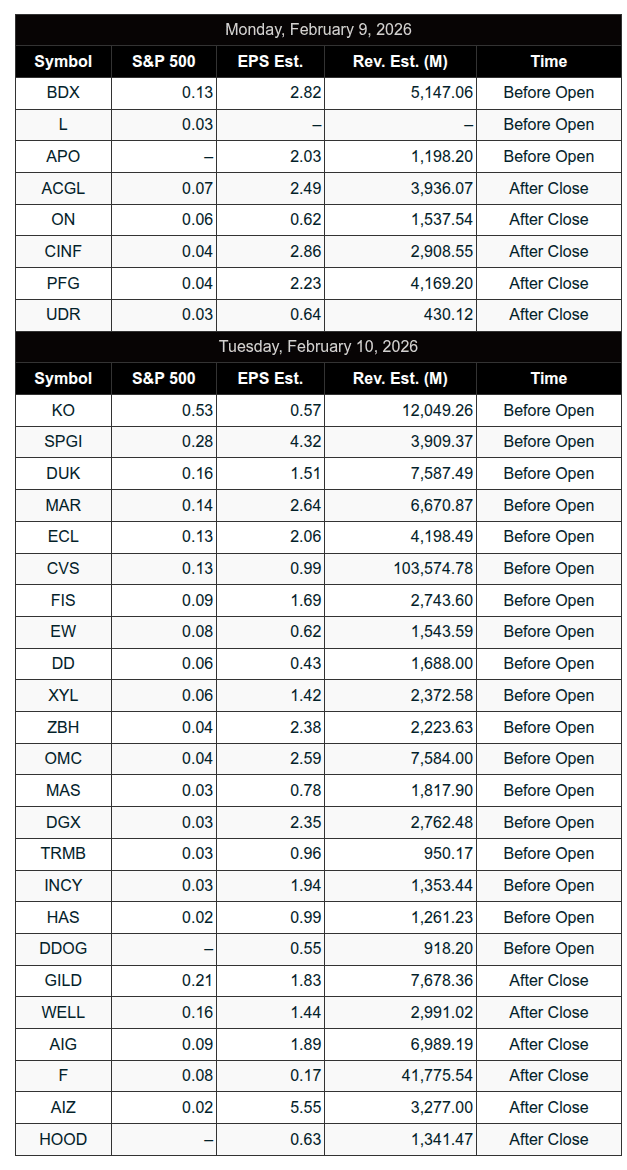Click the BDX ticker symbol

point(63,93)
